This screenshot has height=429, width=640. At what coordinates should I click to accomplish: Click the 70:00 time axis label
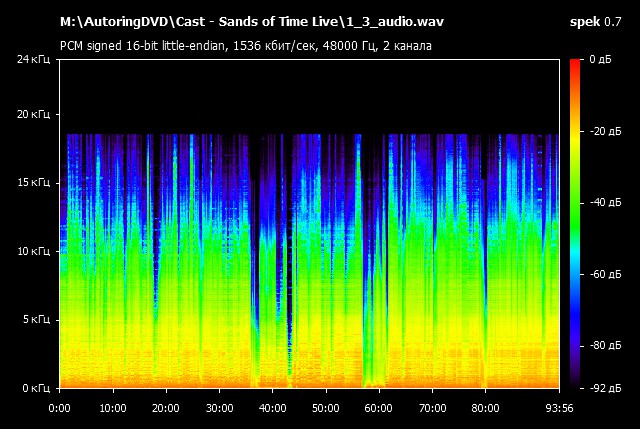click(433, 408)
